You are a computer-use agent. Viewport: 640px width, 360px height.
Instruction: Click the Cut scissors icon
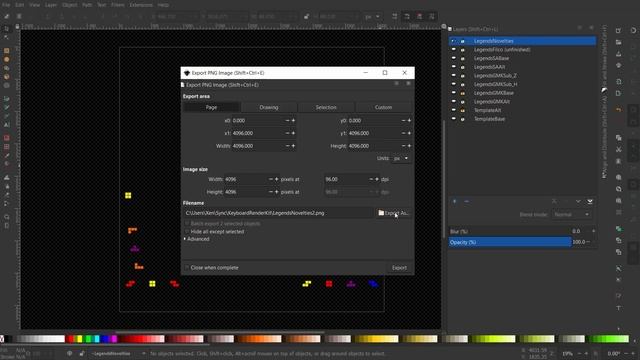(619, 149)
